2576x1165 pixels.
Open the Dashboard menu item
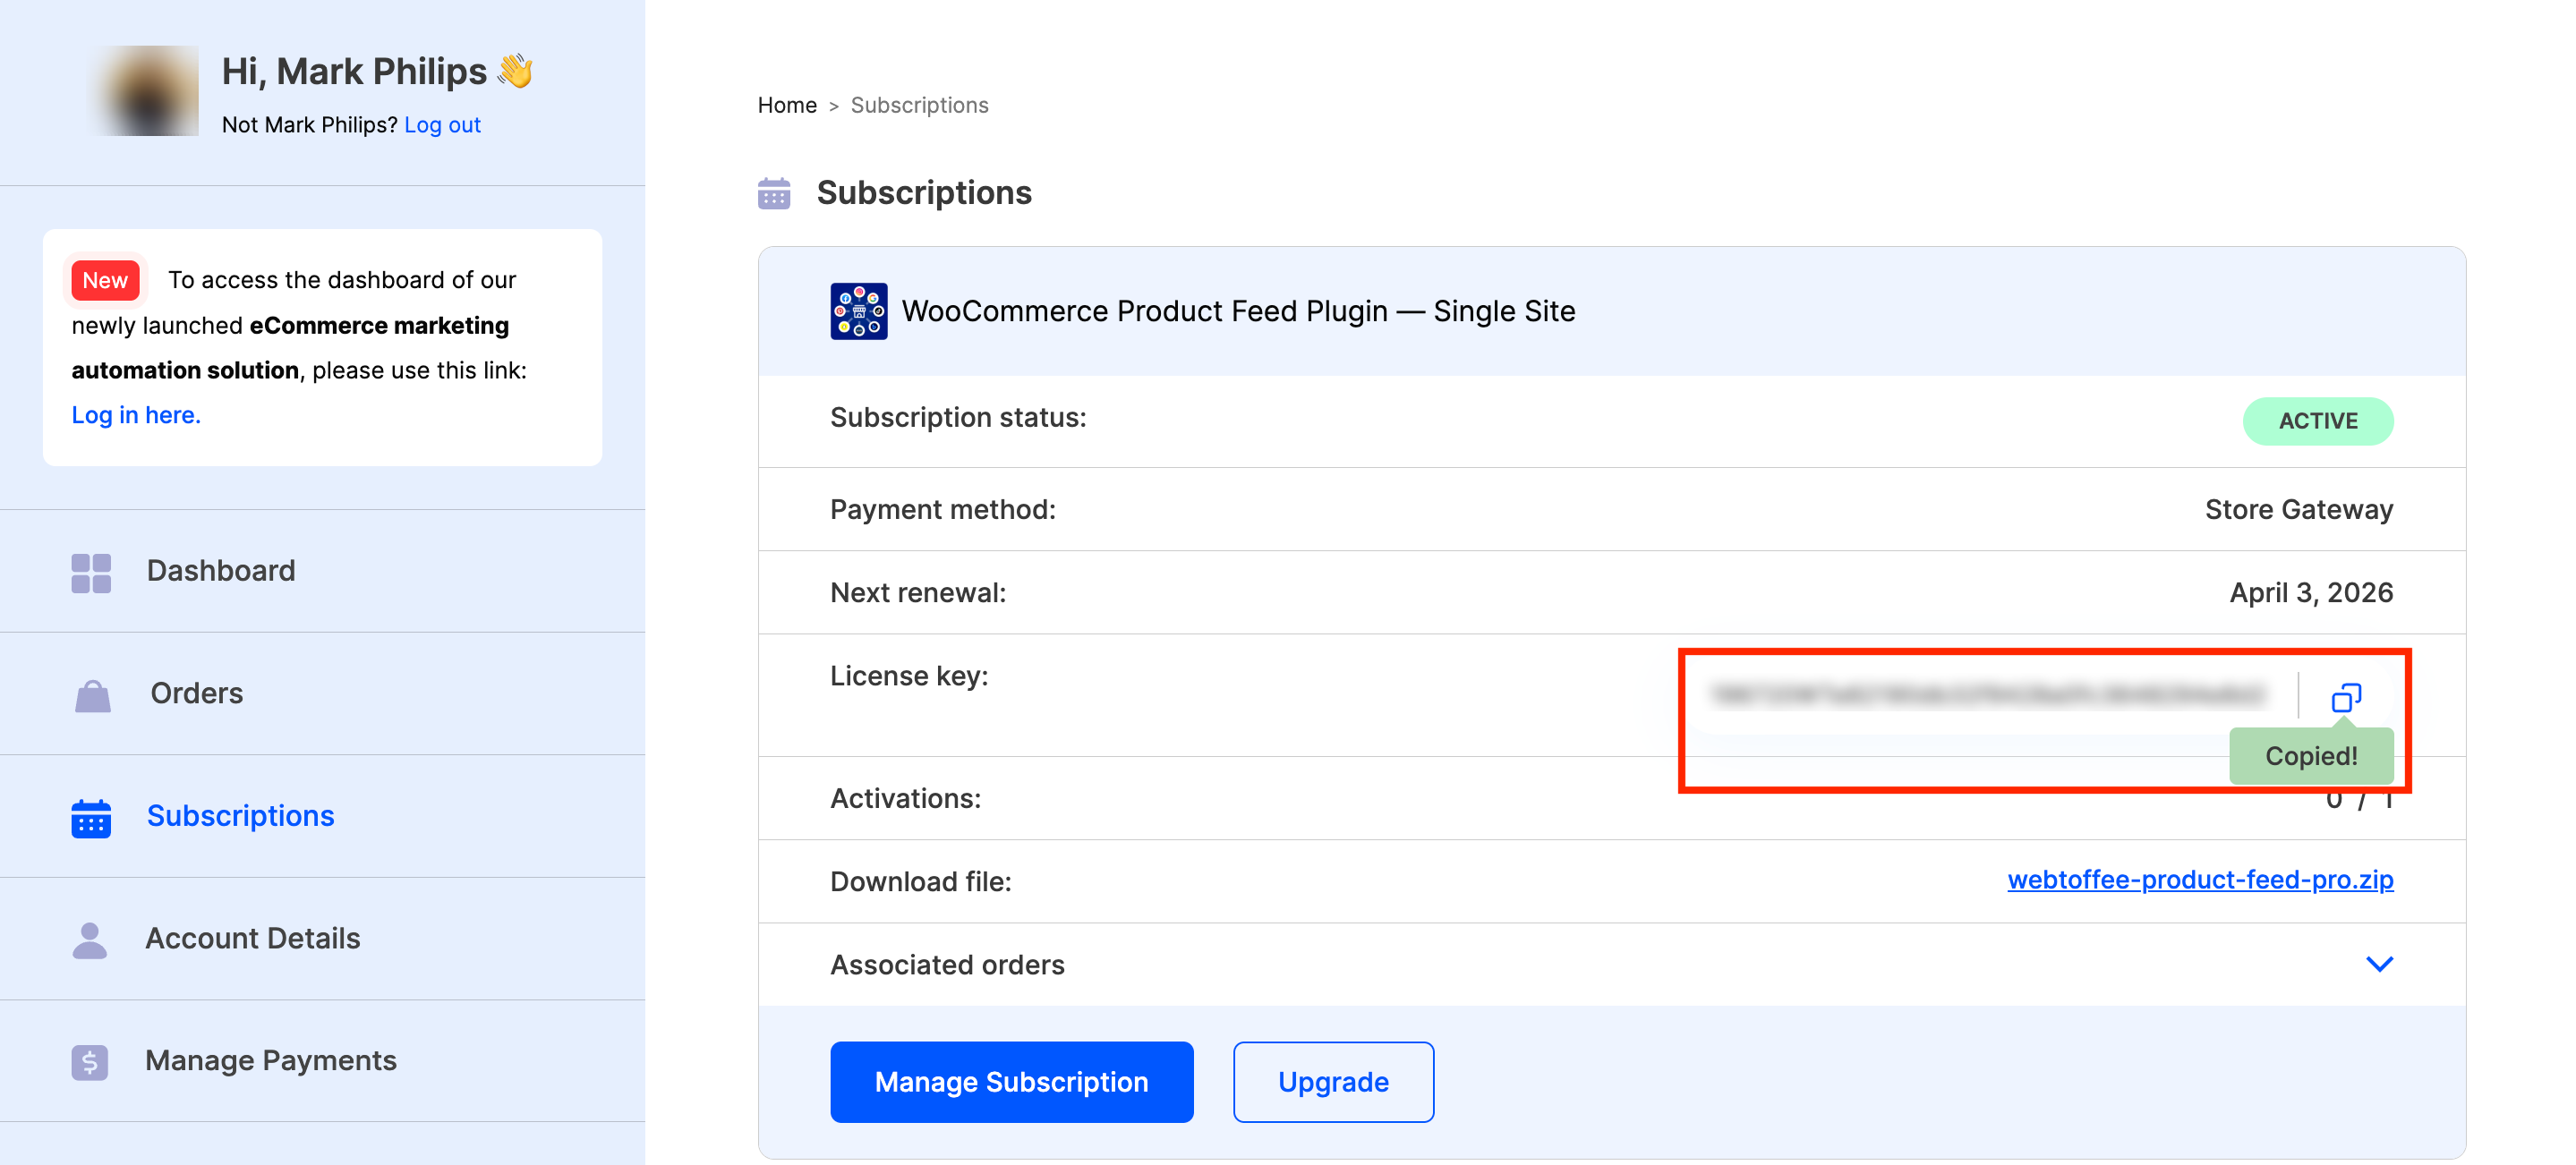[x=322, y=571]
